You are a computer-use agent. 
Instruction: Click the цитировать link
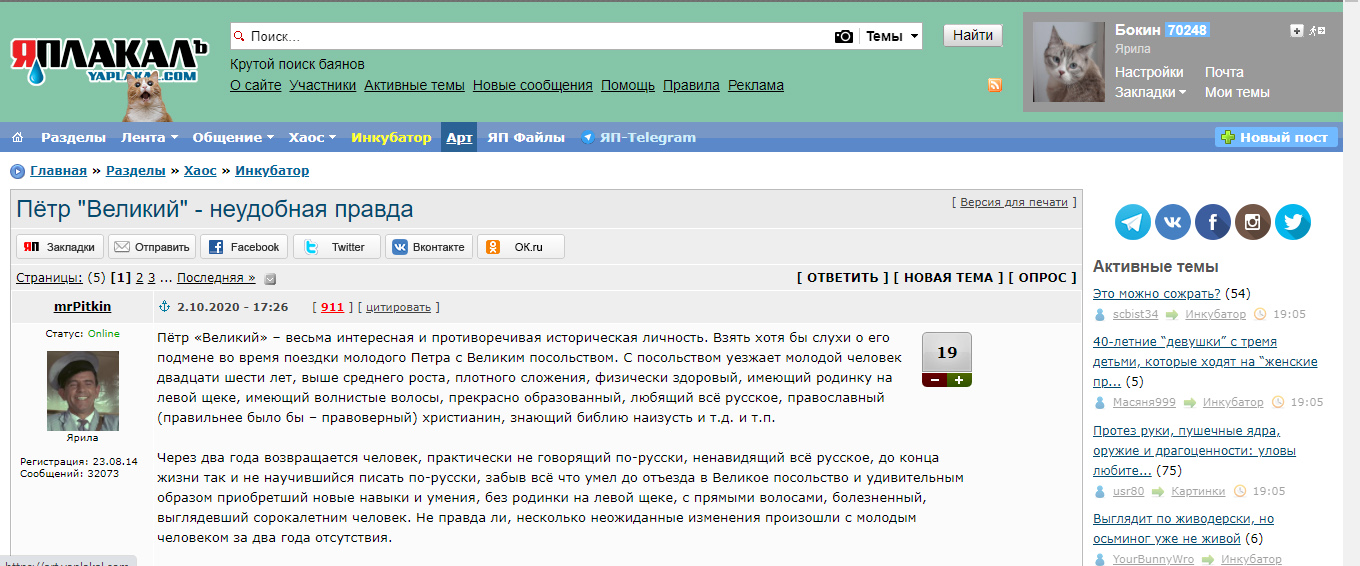pos(399,307)
